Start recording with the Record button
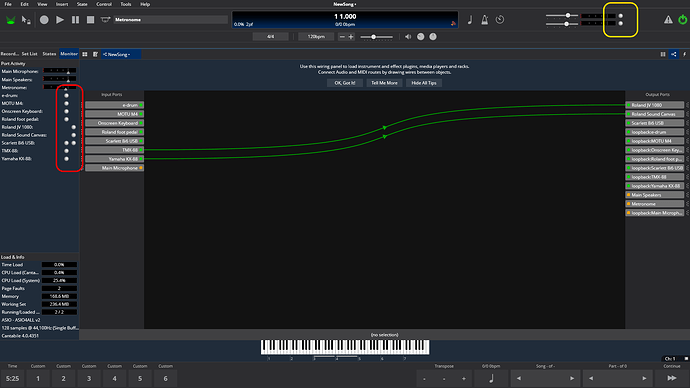The height and width of the screenshot is (388, 690). 44,20
